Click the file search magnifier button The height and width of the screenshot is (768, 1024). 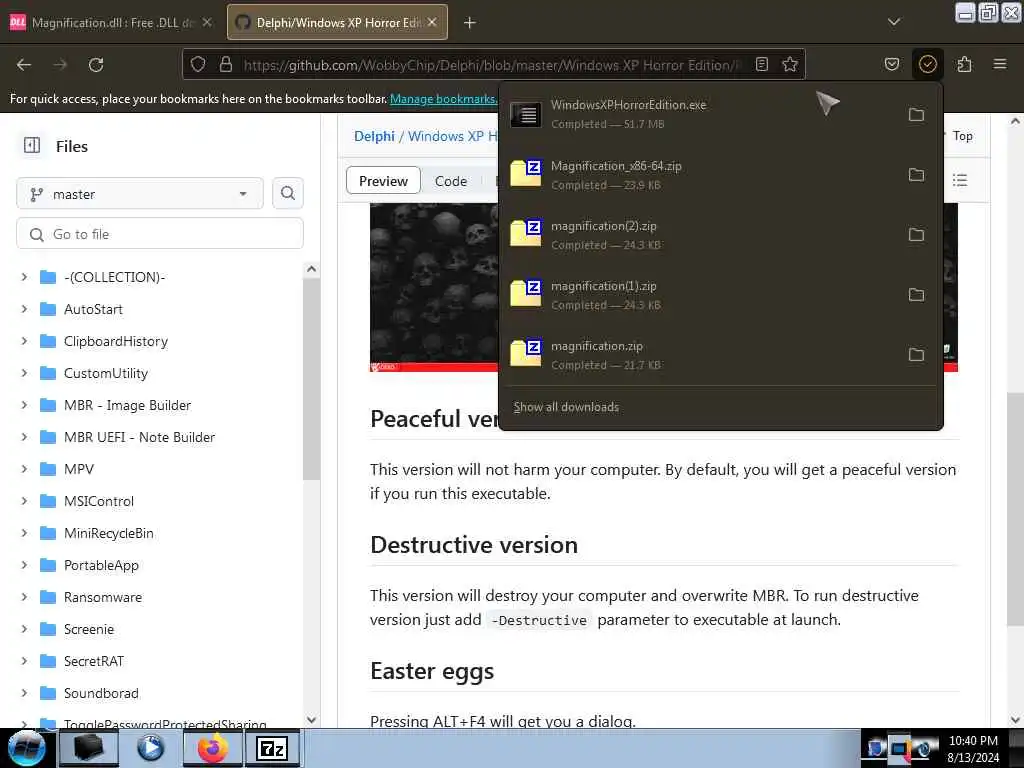coord(287,193)
